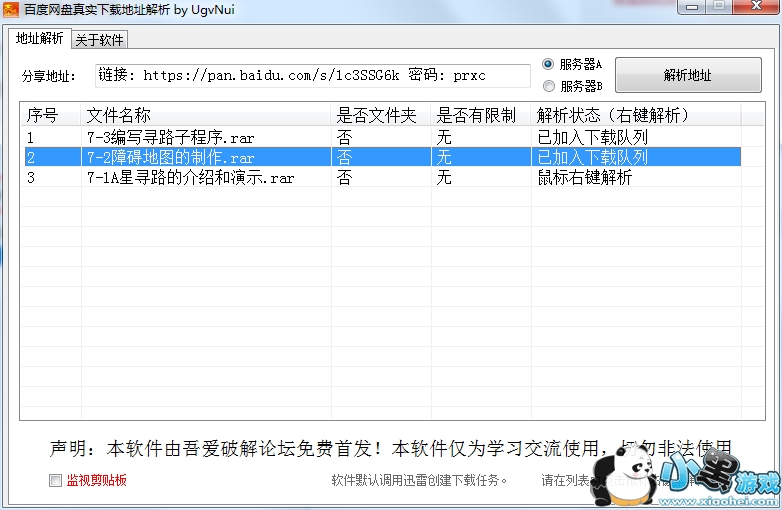Click the 文件名称 column header
This screenshot has height=510, width=782.
pyautogui.click(x=206, y=115)
